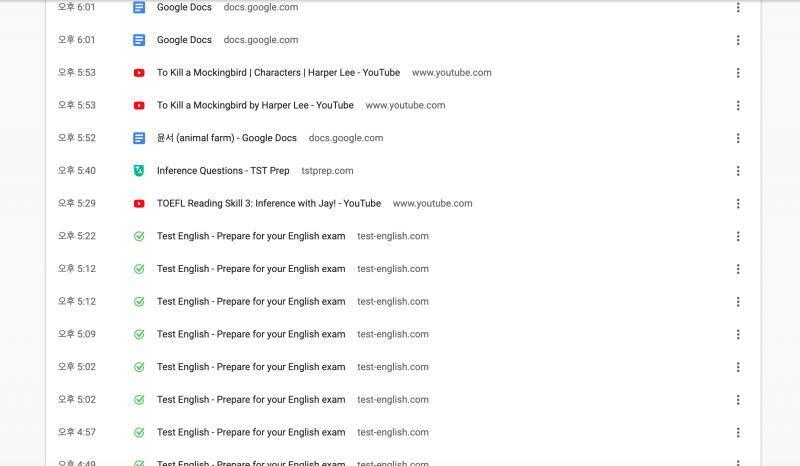800x466 pixels.
Task: Click Test English checkmark favicon in 오후 4:57 row
Action: pos(139,432)
